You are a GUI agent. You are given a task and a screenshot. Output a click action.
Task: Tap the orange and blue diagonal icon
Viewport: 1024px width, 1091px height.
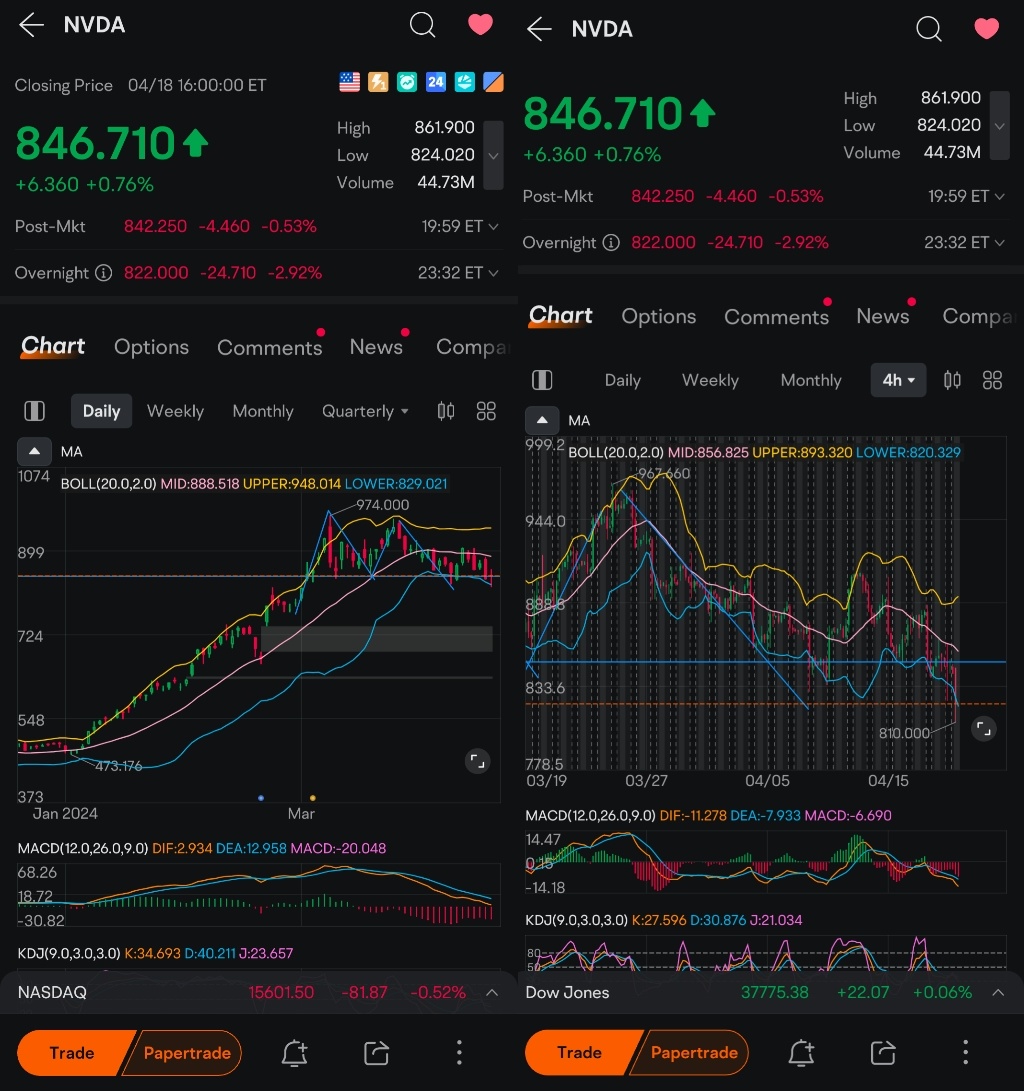point(493,82)
